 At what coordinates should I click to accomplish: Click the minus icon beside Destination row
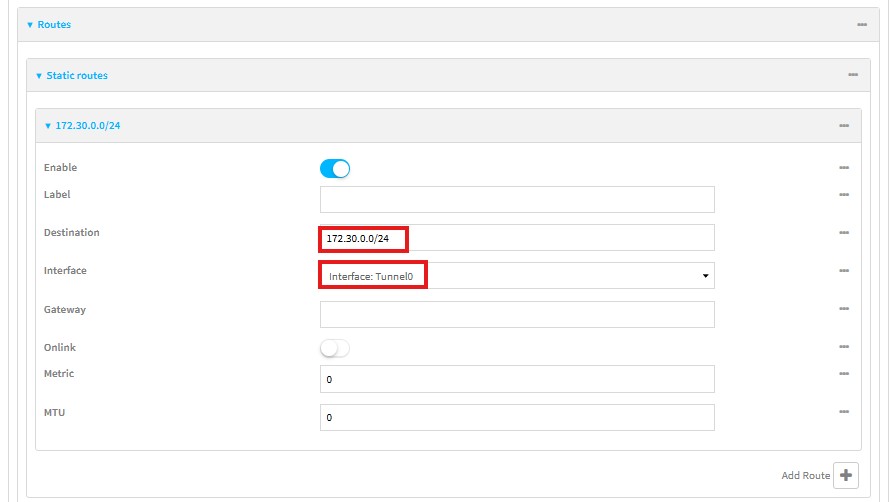pos(843,233)
